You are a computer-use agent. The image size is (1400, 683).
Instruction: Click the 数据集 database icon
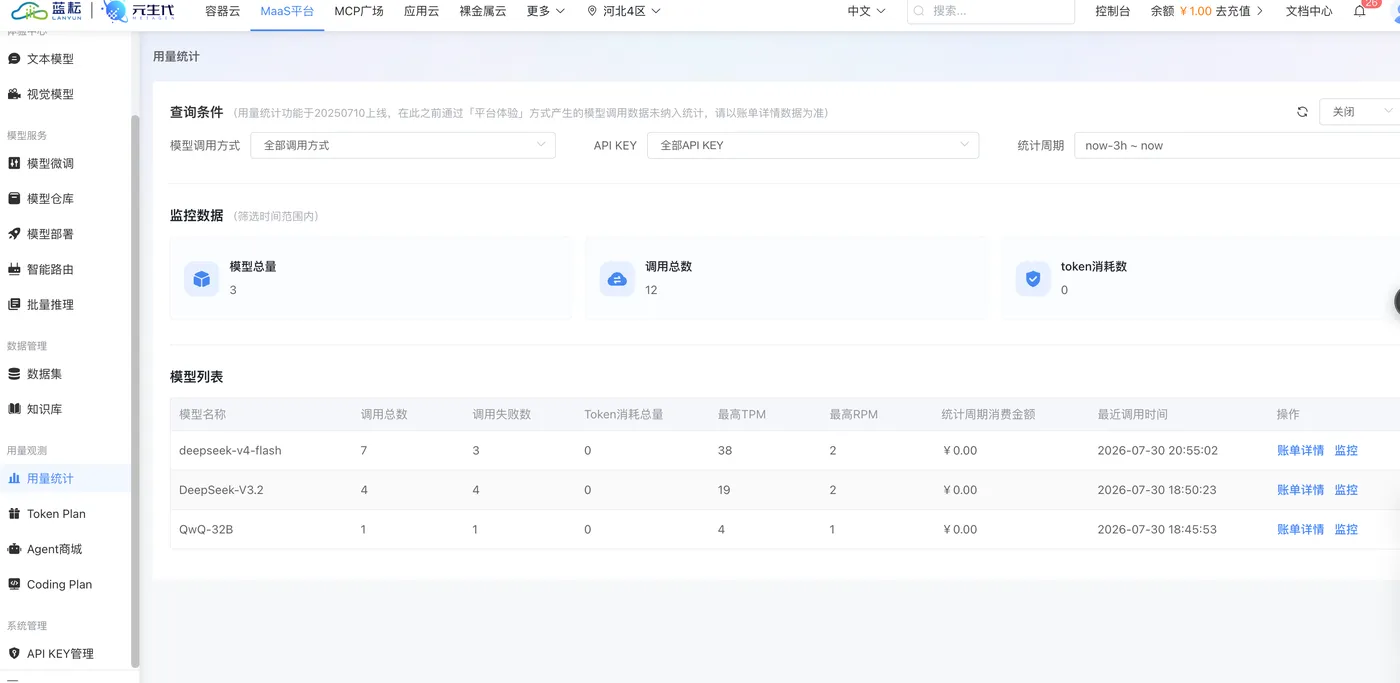(x=14, y=374)
